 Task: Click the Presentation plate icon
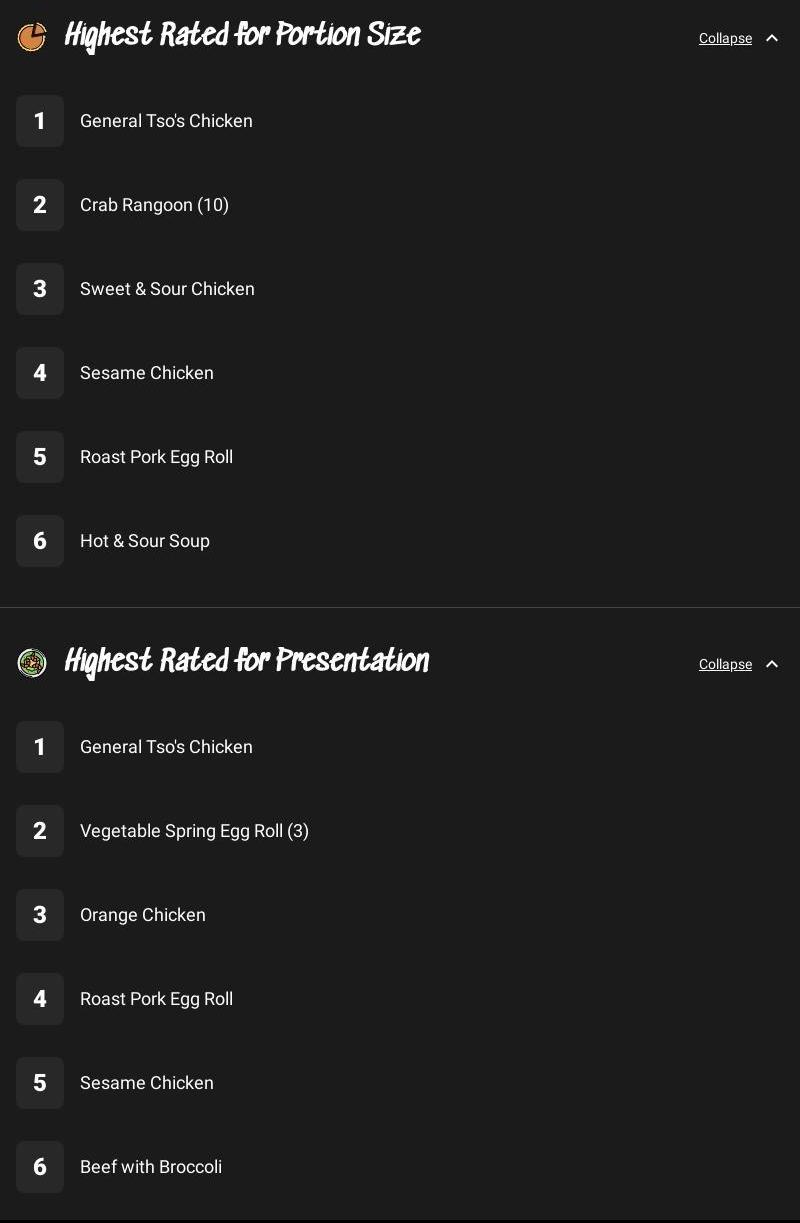32,663
